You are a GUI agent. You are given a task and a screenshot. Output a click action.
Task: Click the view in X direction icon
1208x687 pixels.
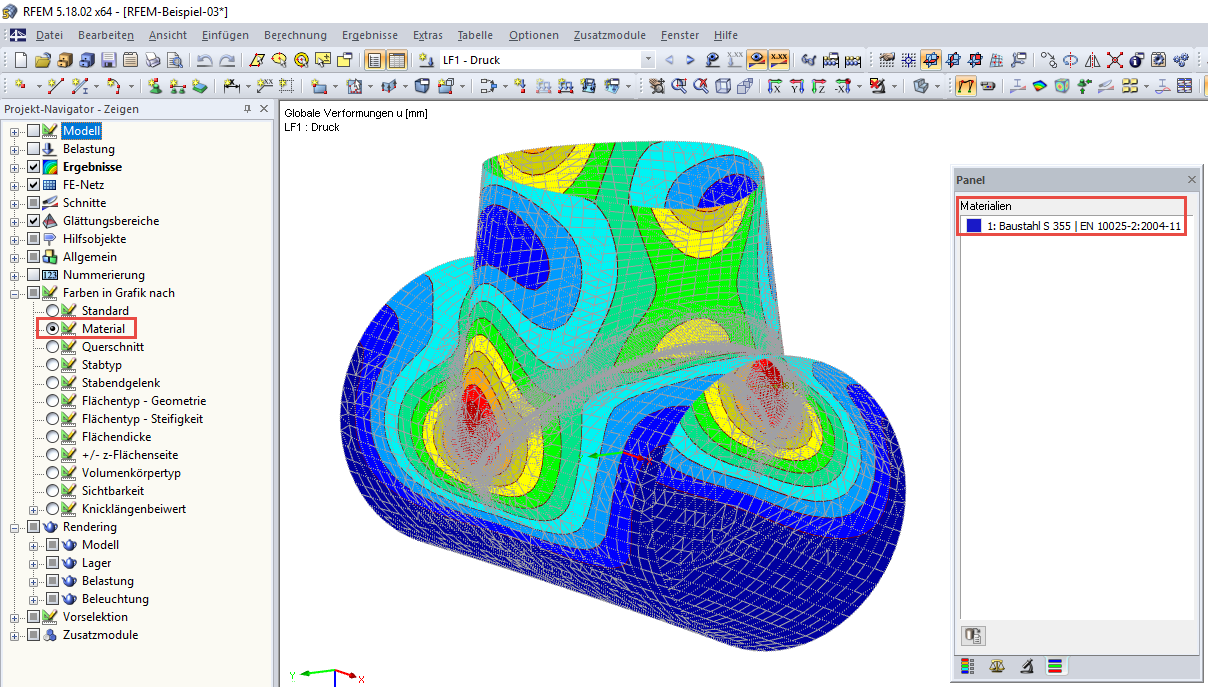774,86
